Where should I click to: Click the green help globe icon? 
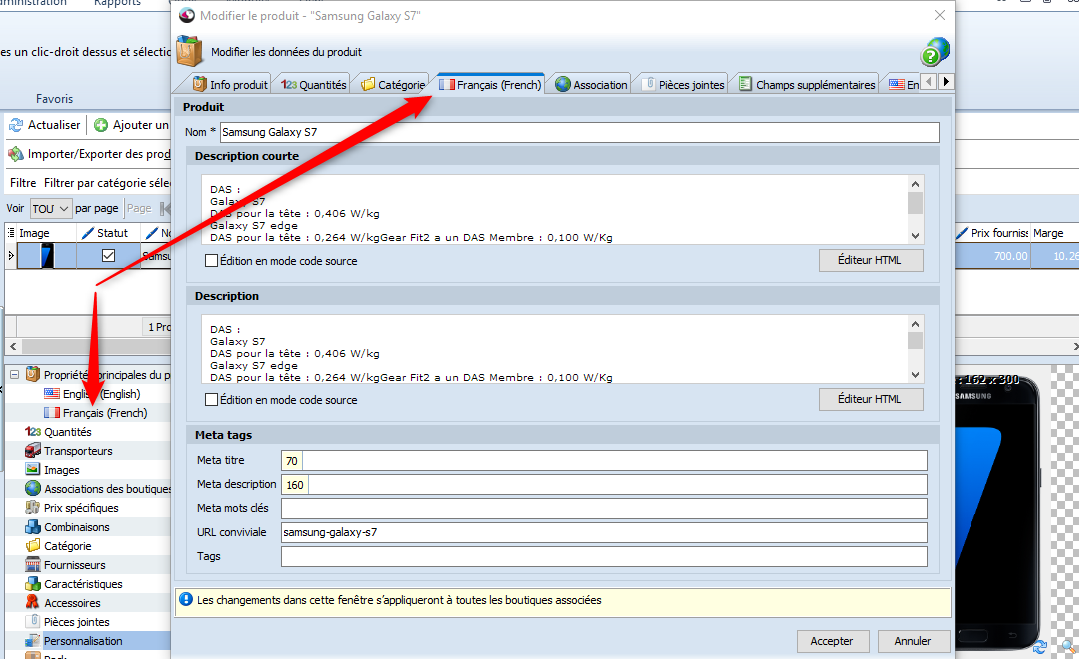(x=934, y=52)
